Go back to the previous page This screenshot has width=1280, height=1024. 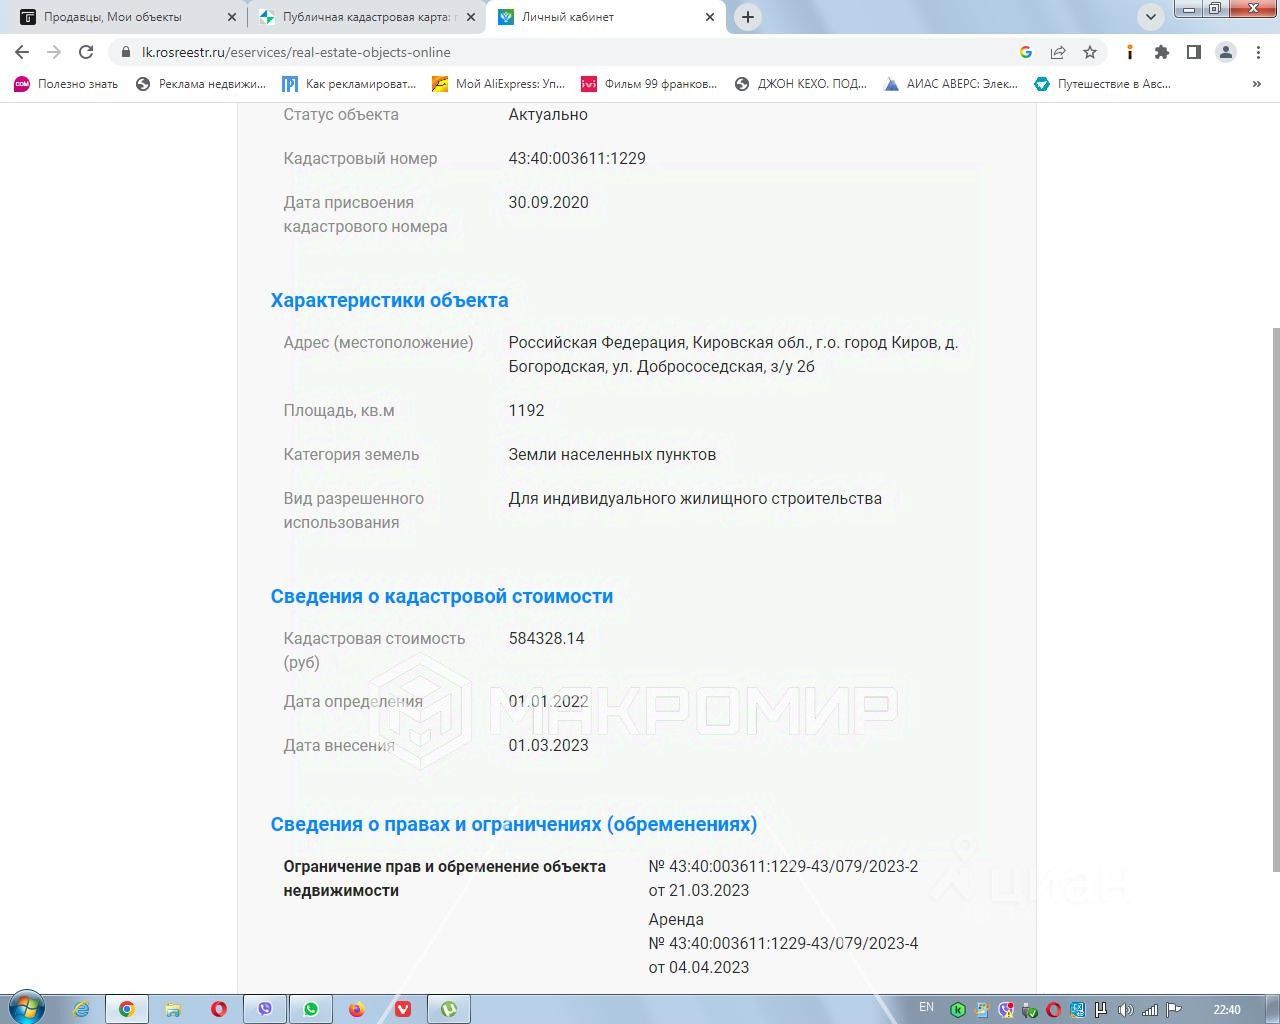pos(22,52)
